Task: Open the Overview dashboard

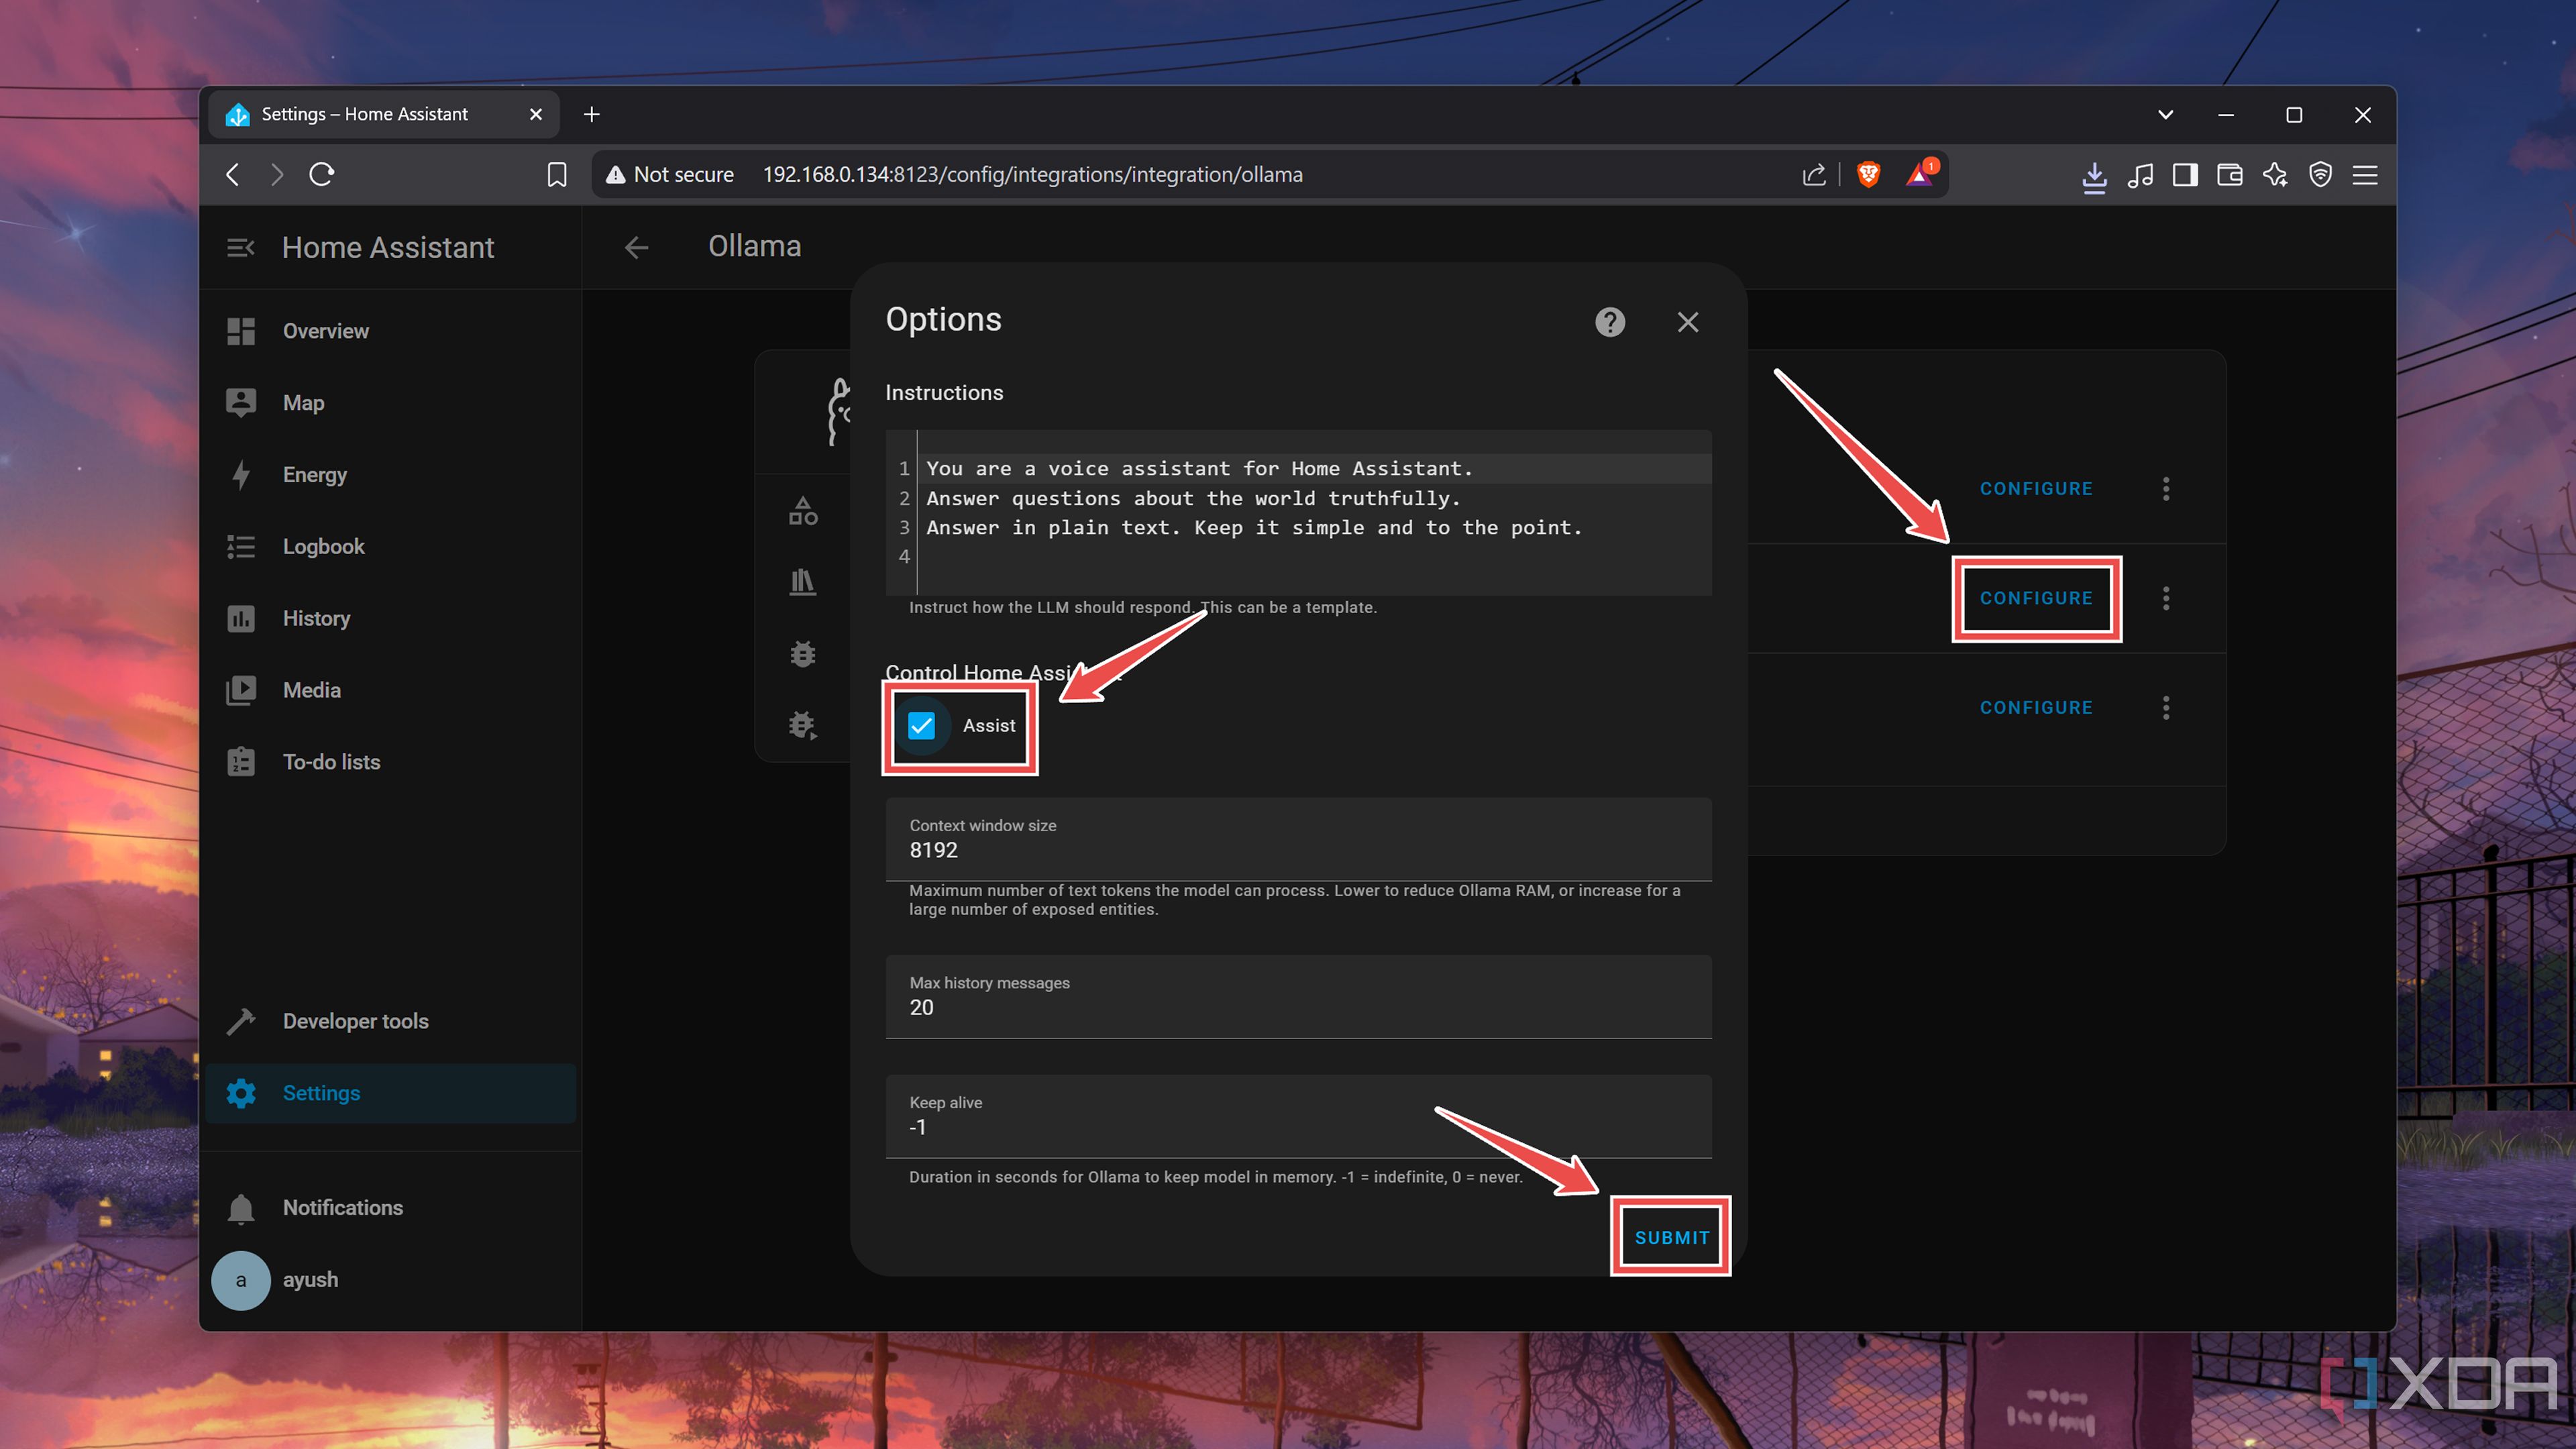Action: (390, 331)
